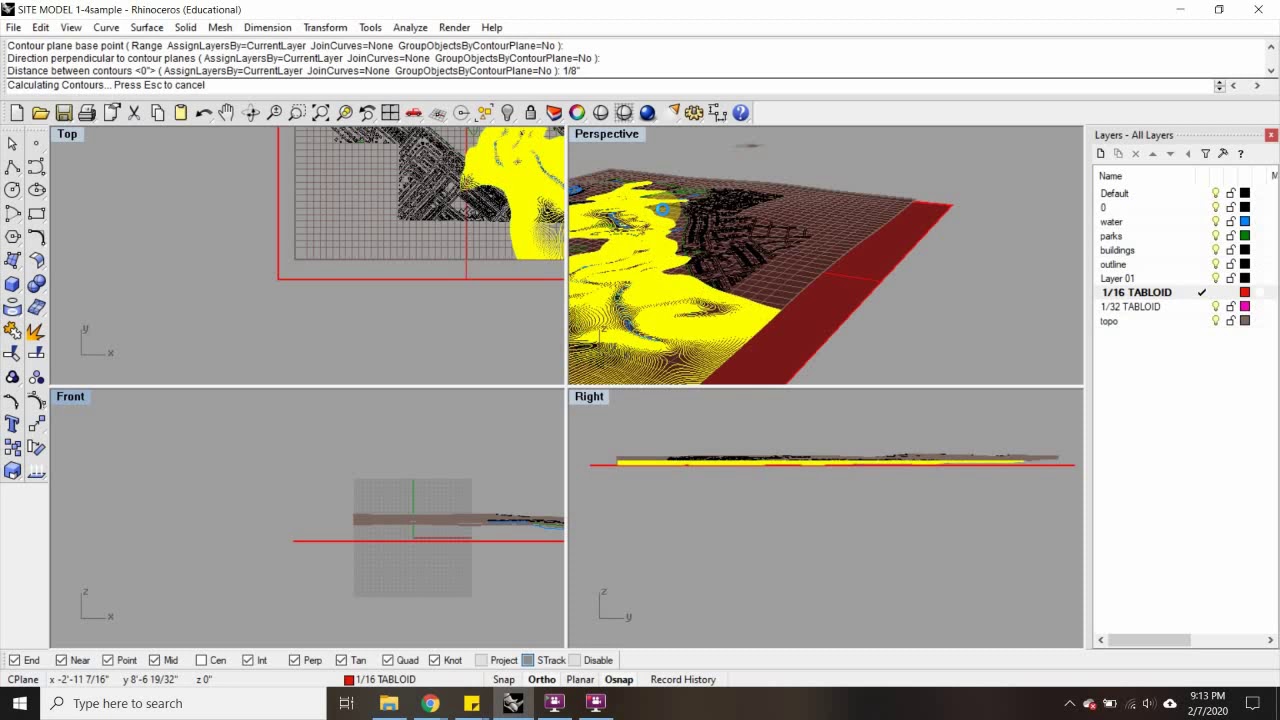Click the Cut scissors icon
Screen dimensions: 1280x720
coord(134,113)
